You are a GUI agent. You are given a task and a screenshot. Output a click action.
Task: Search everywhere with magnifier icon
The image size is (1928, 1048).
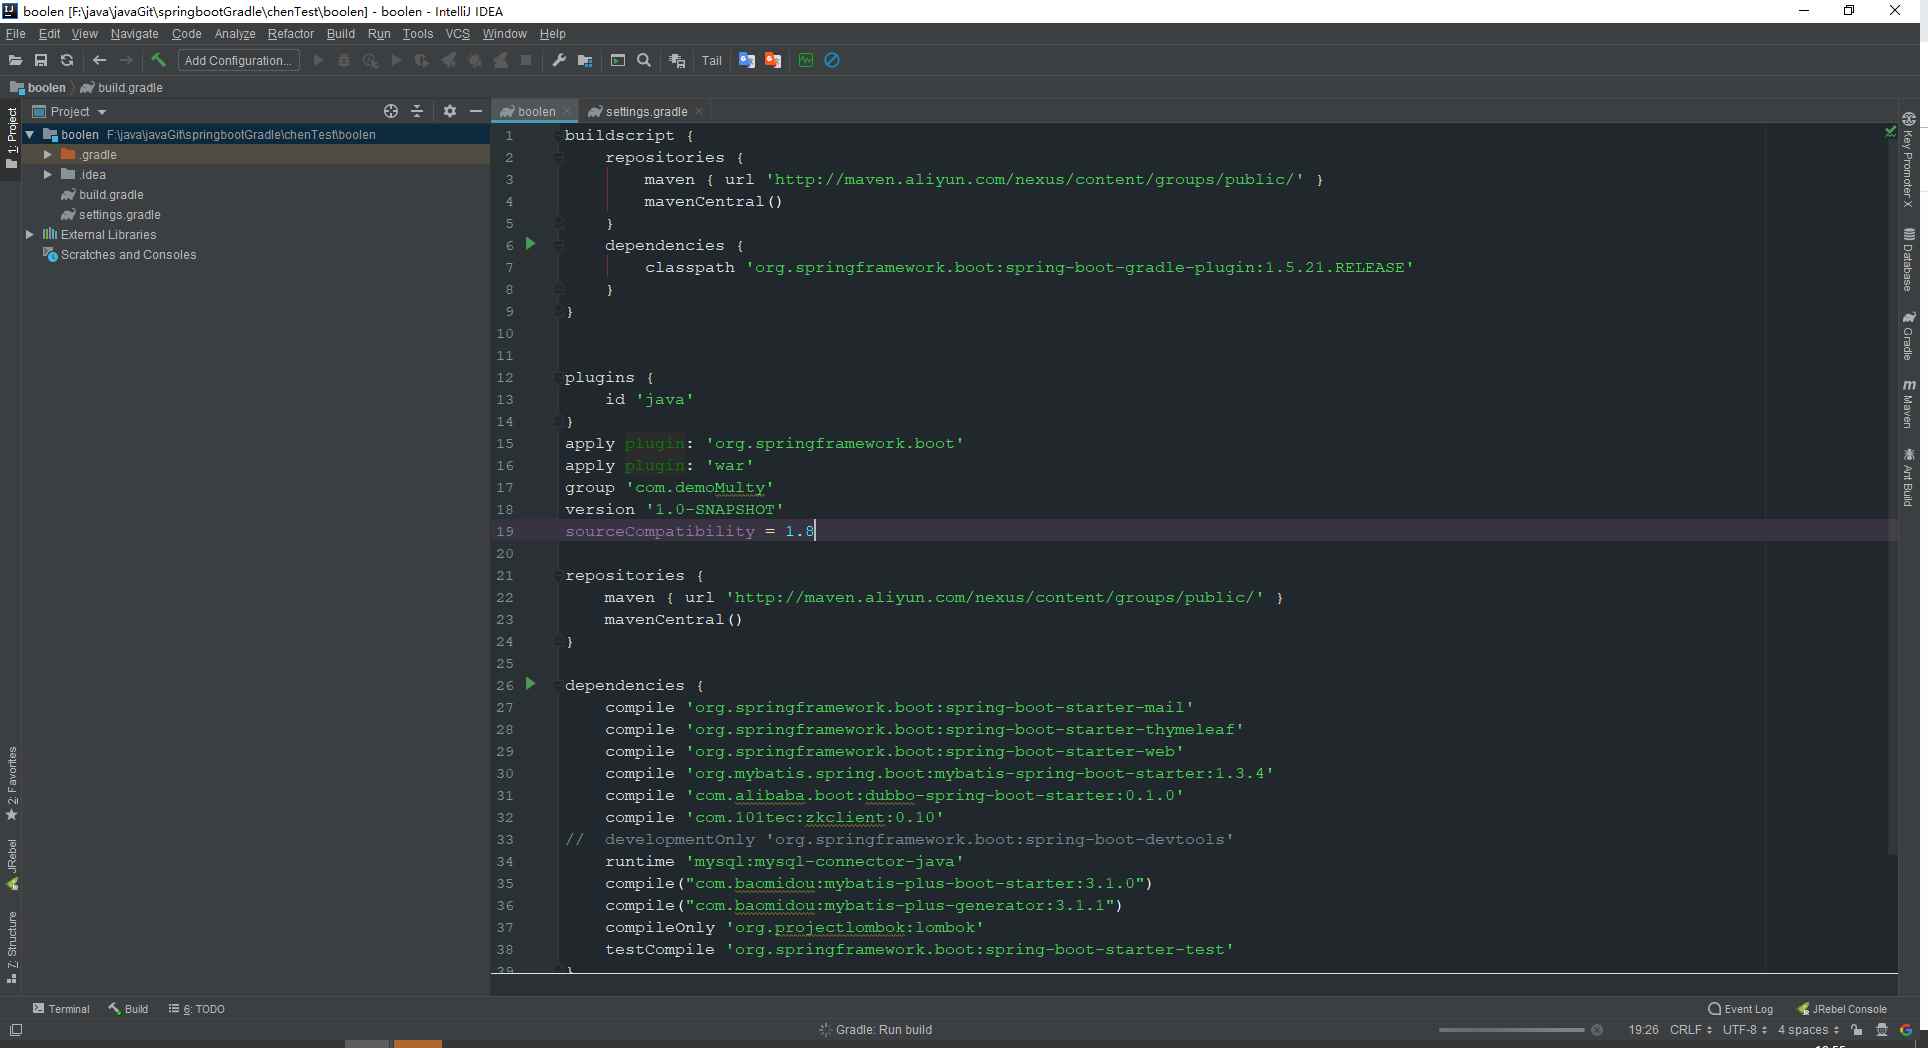(x=644, y=61)
